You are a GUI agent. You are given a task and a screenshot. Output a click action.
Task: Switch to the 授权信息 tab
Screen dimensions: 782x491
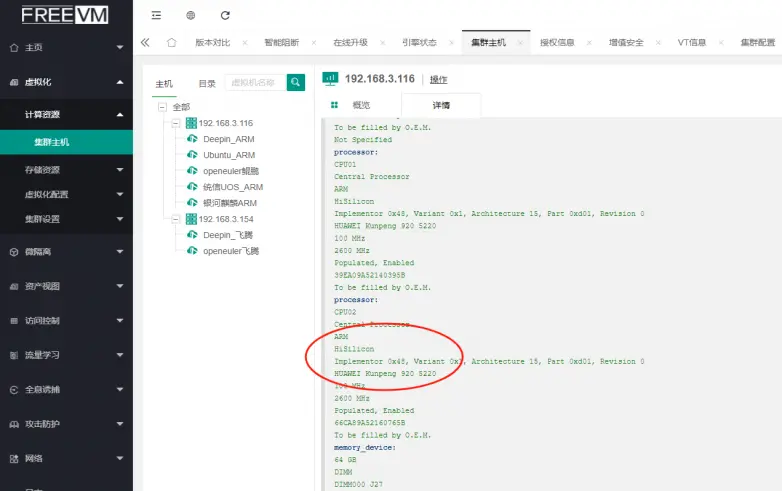pos(557,43)
